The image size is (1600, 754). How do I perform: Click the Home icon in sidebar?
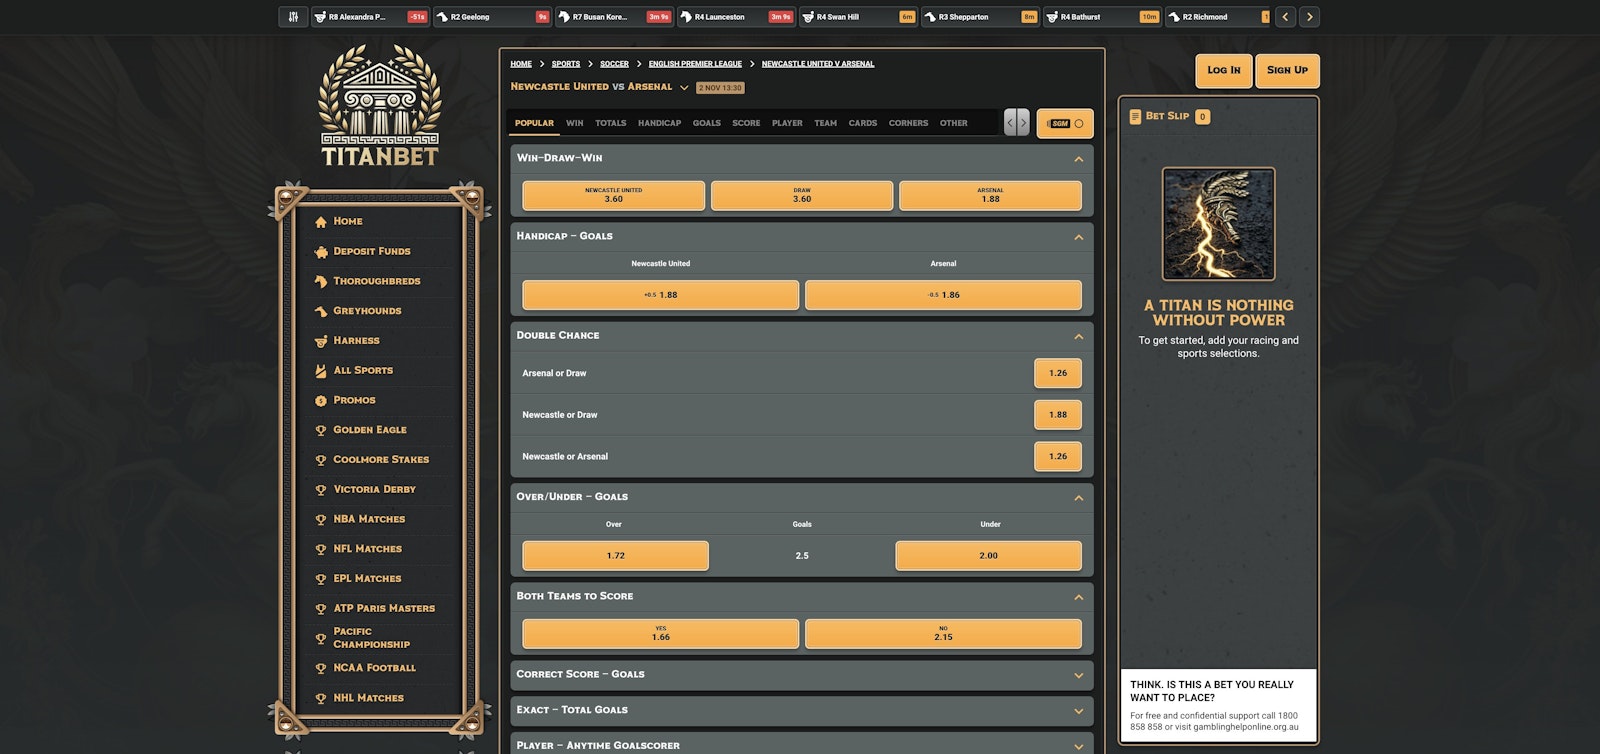pos(321,222)
